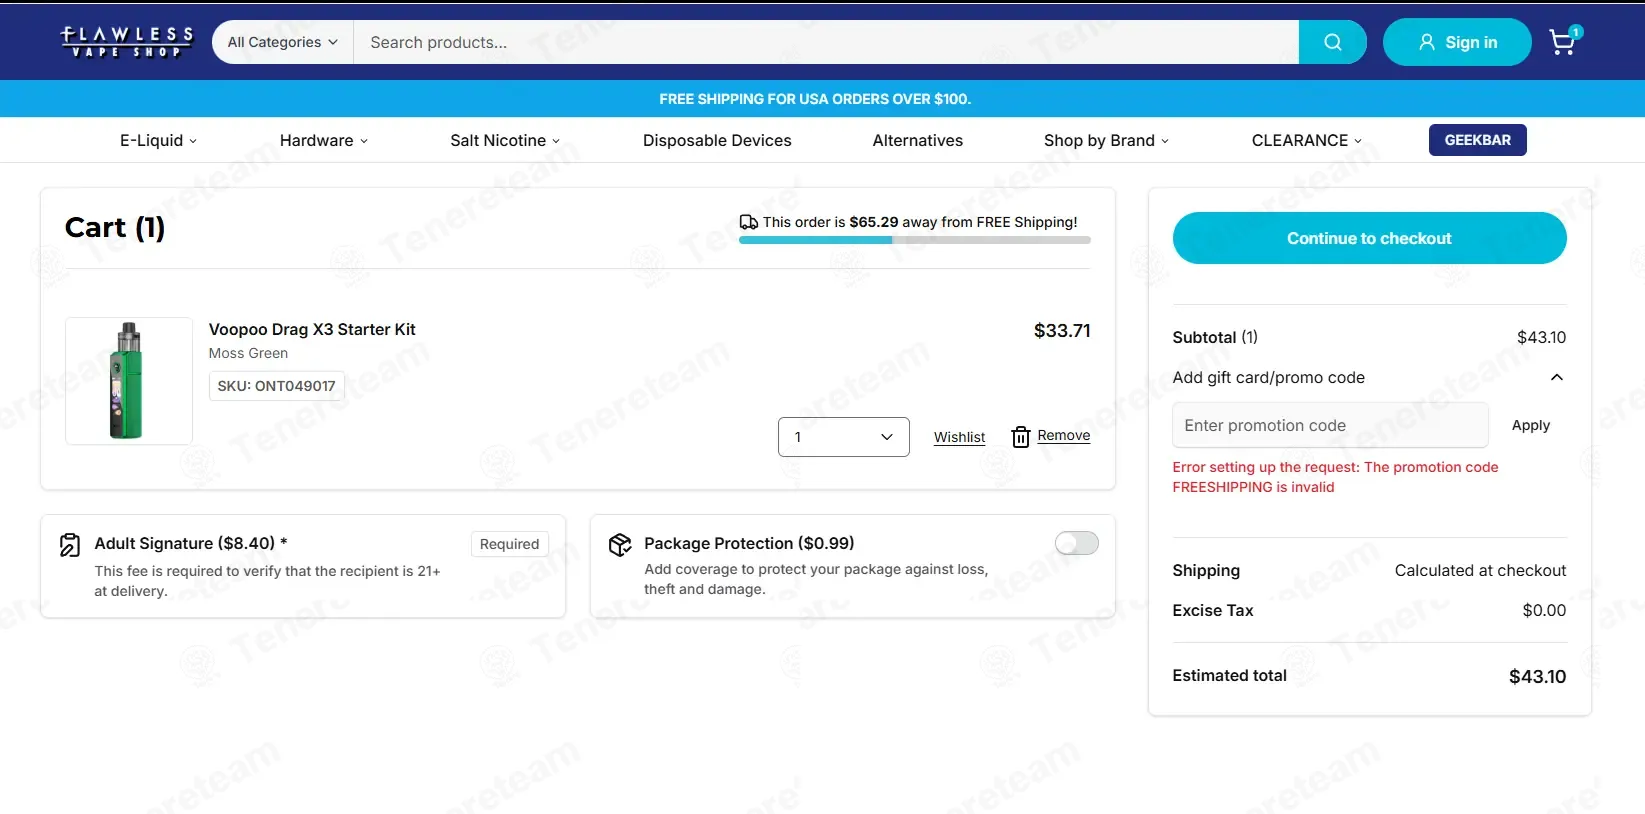Continue to checkout

(1369, 238)
